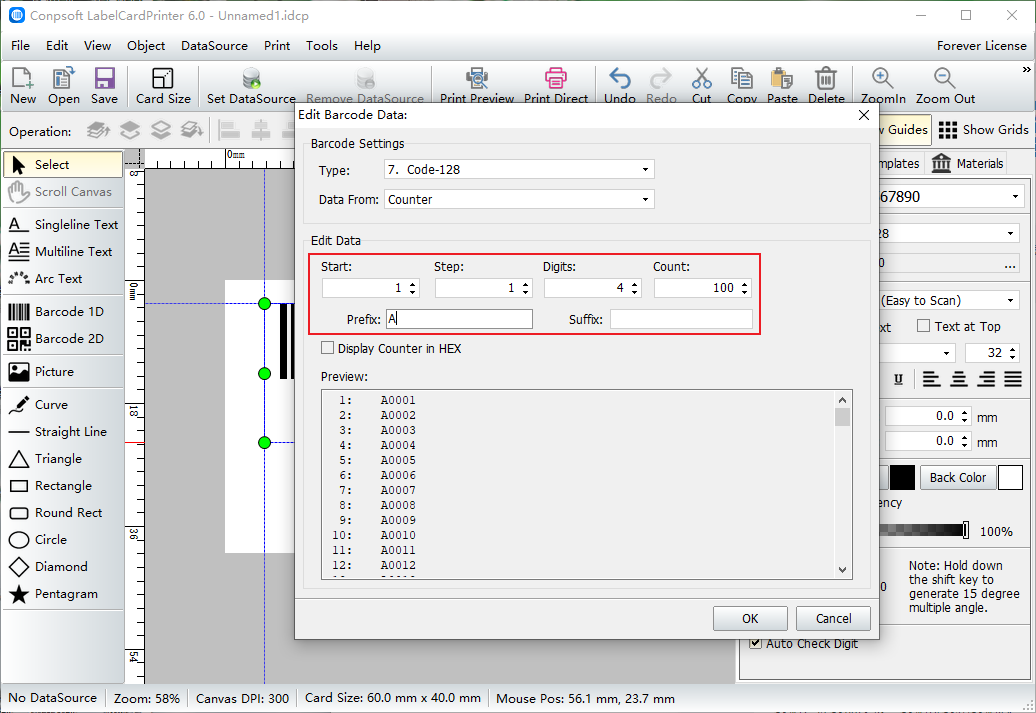The image size is (1036, 713).
Task: Click the Back Color button
Action: [x=957, y=477]
